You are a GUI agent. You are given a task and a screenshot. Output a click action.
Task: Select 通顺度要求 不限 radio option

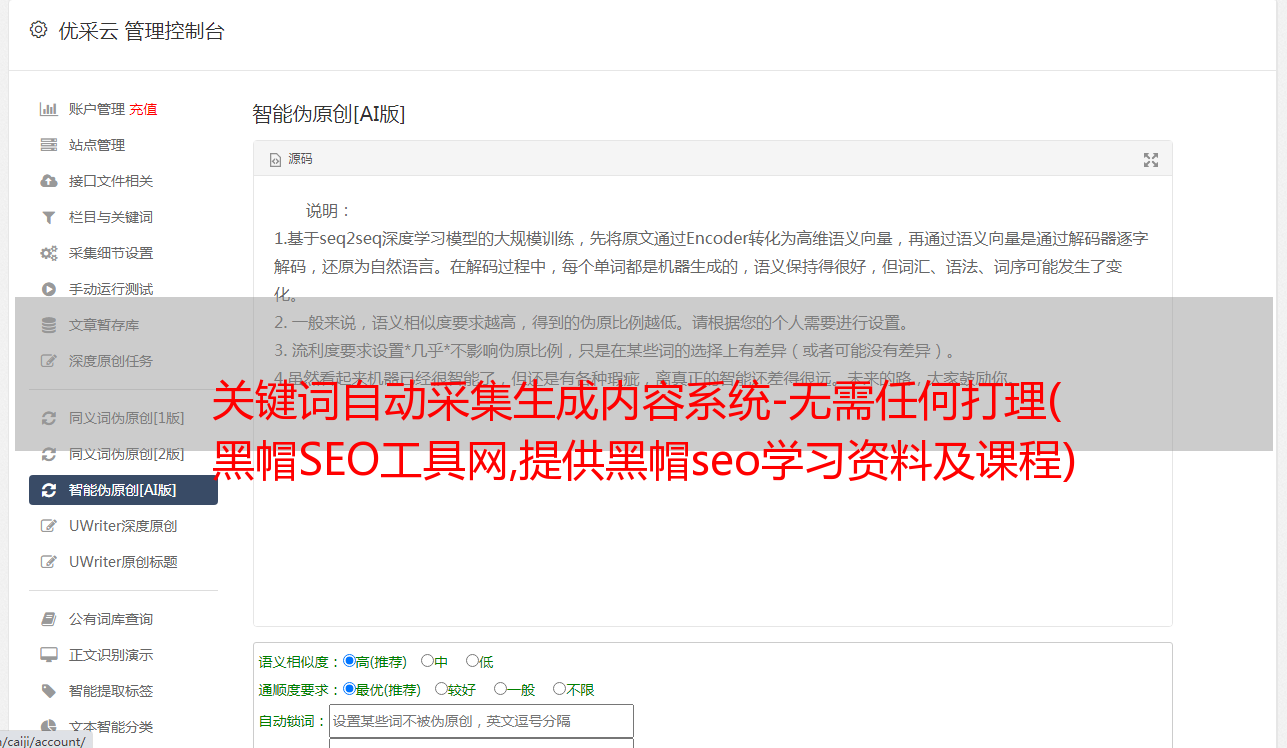click(559, 688)
